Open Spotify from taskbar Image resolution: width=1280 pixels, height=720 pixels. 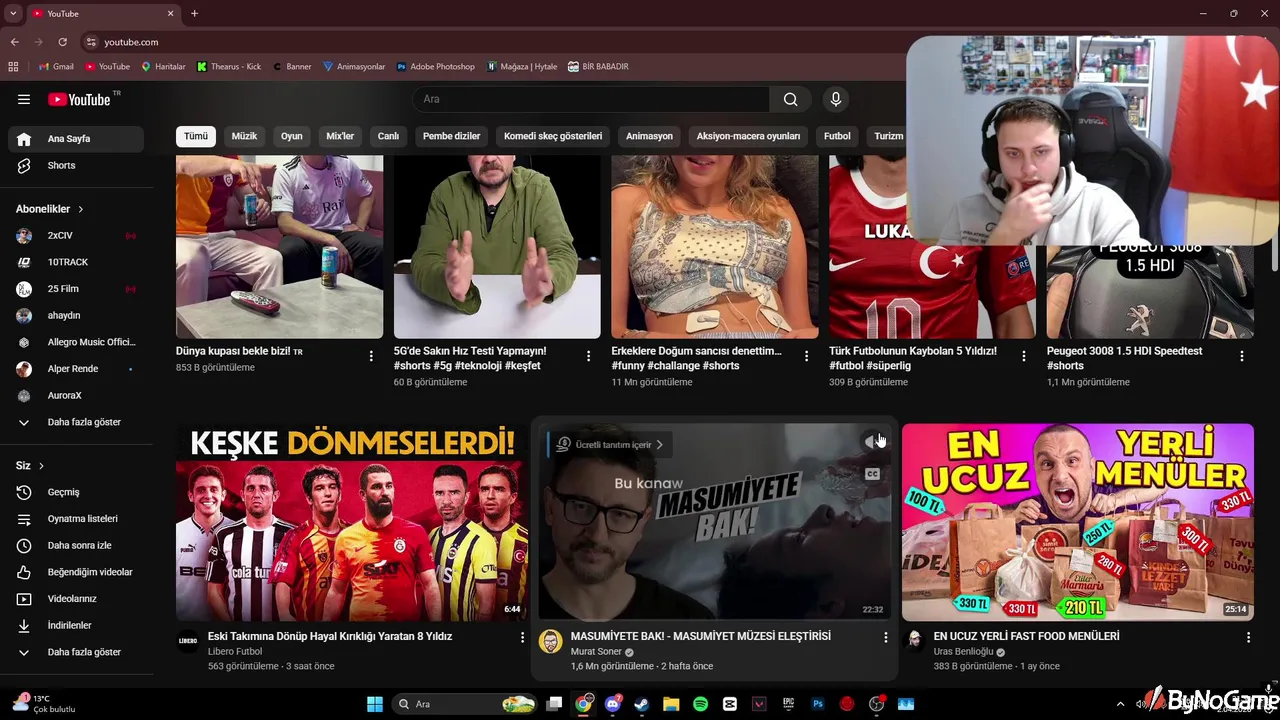[700, 704]
